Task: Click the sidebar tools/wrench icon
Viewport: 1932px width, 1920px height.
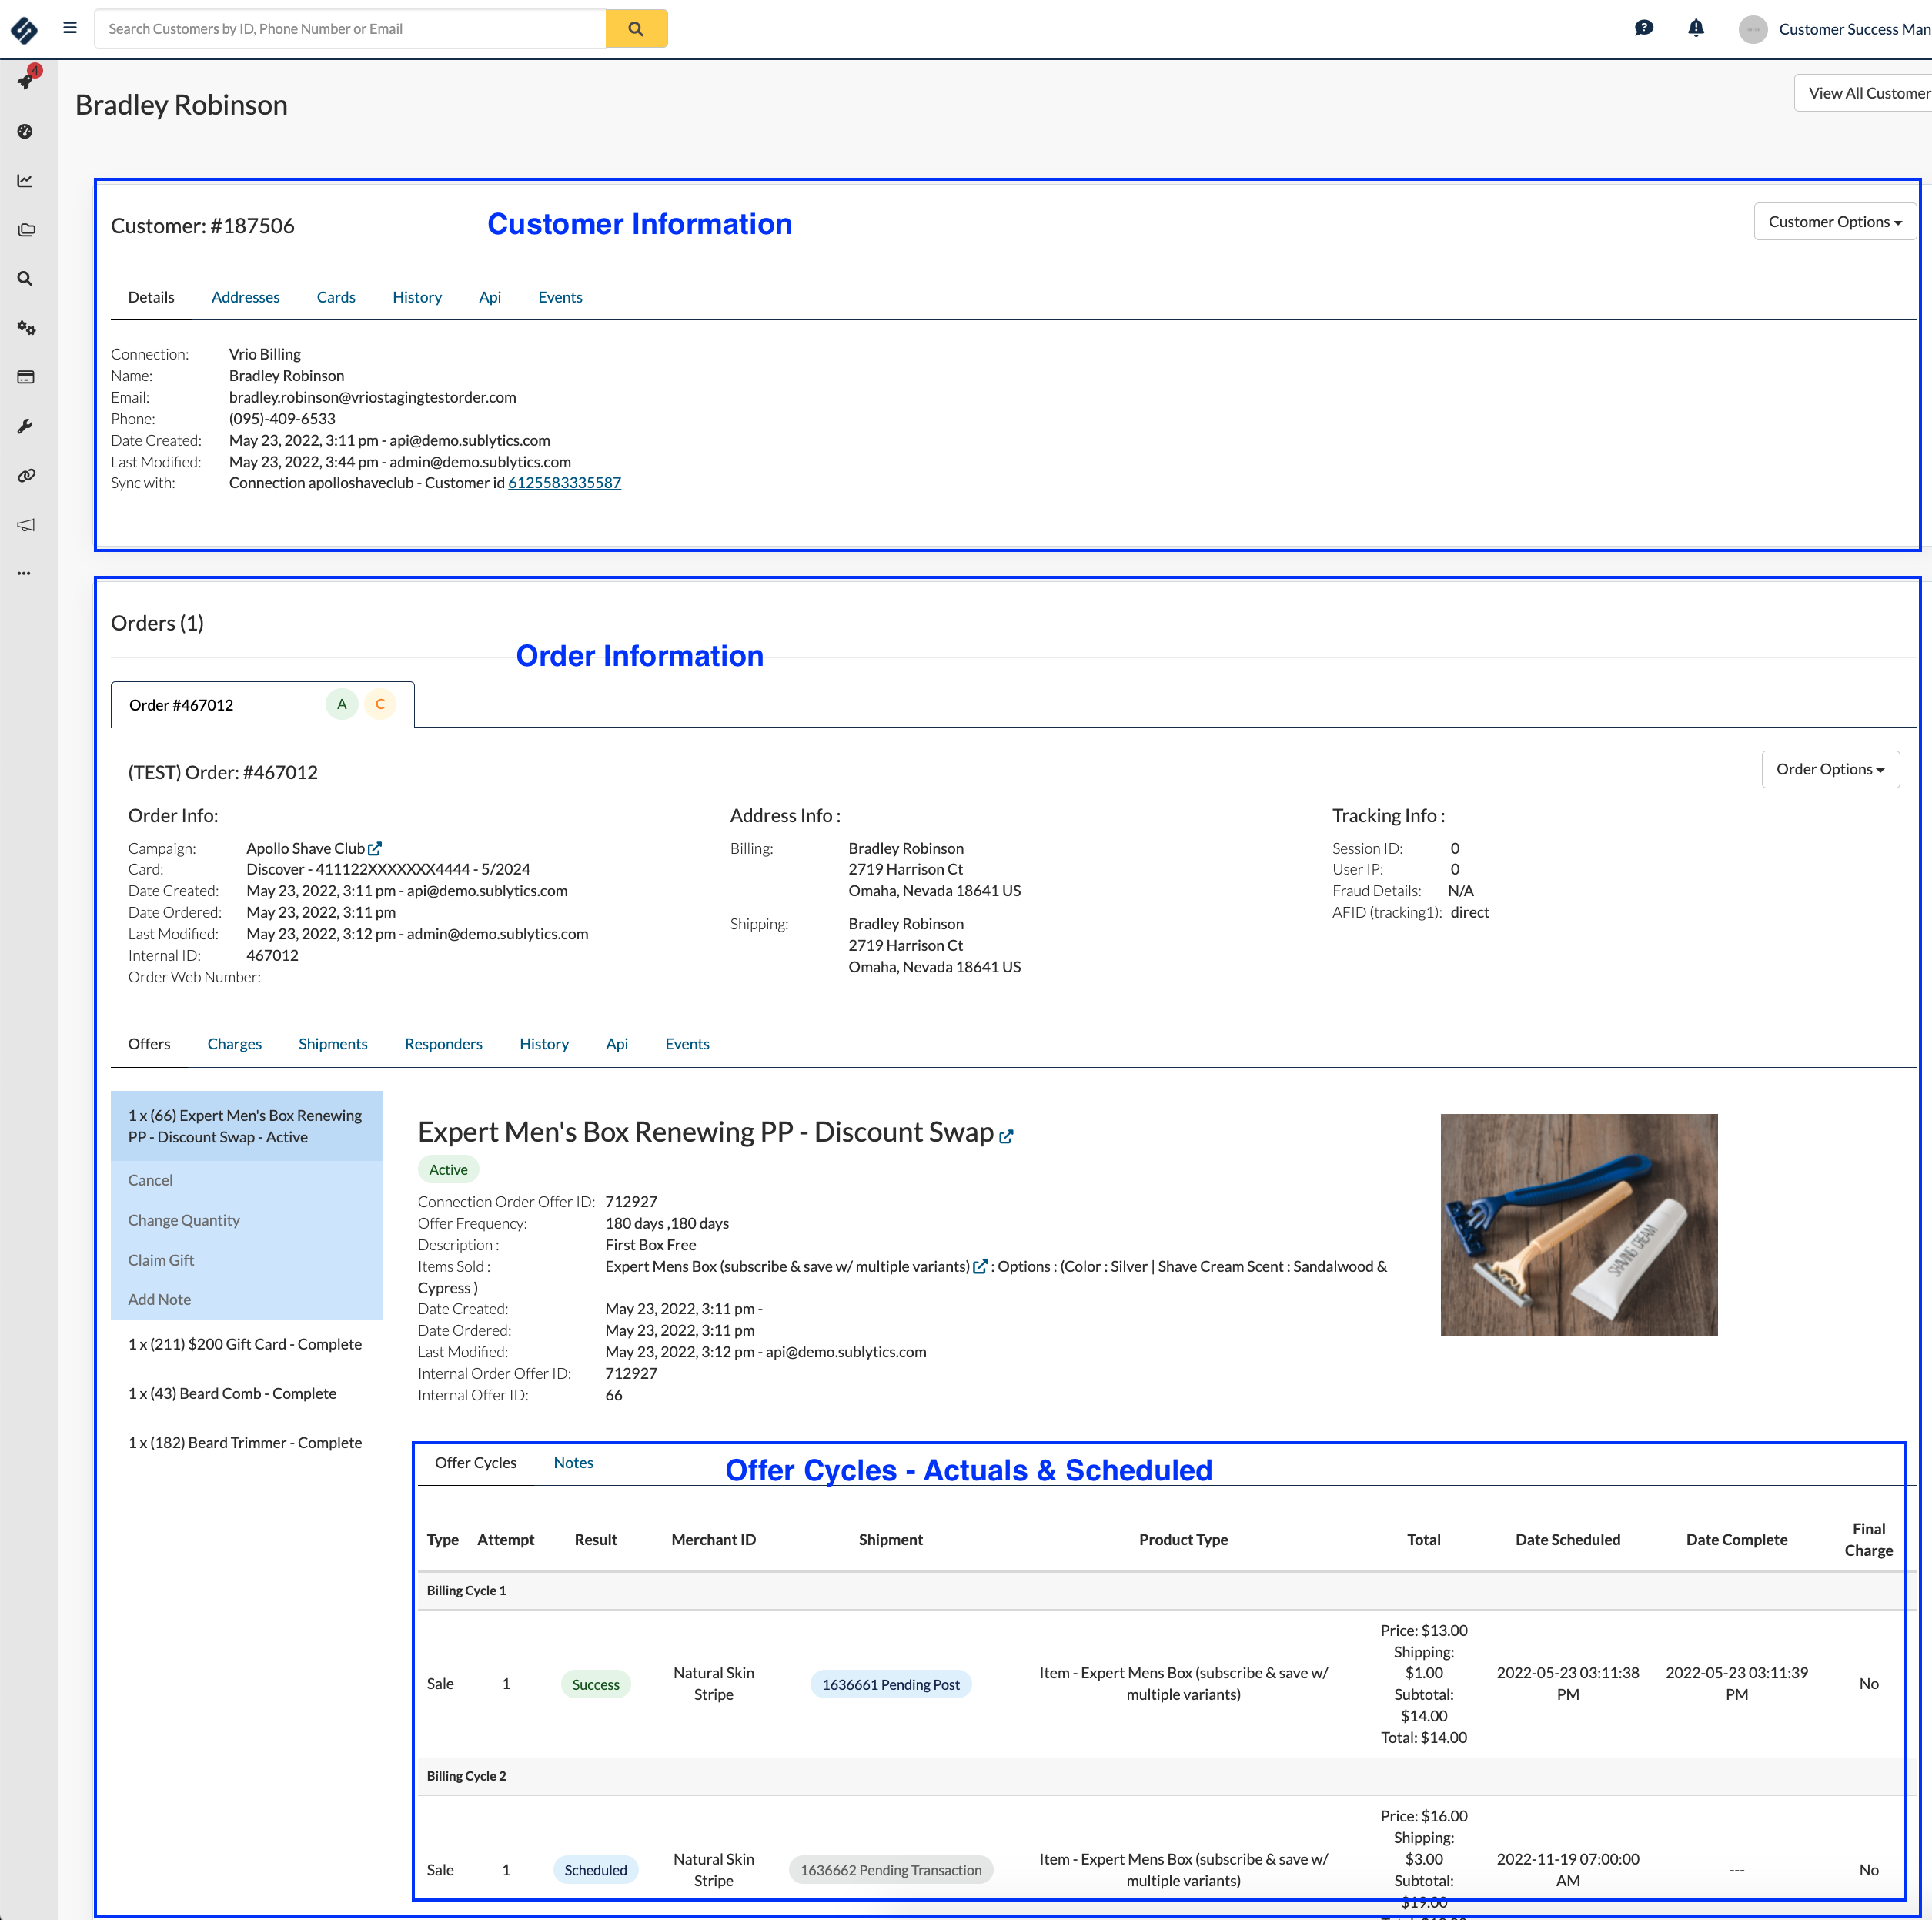Action: 25,426
